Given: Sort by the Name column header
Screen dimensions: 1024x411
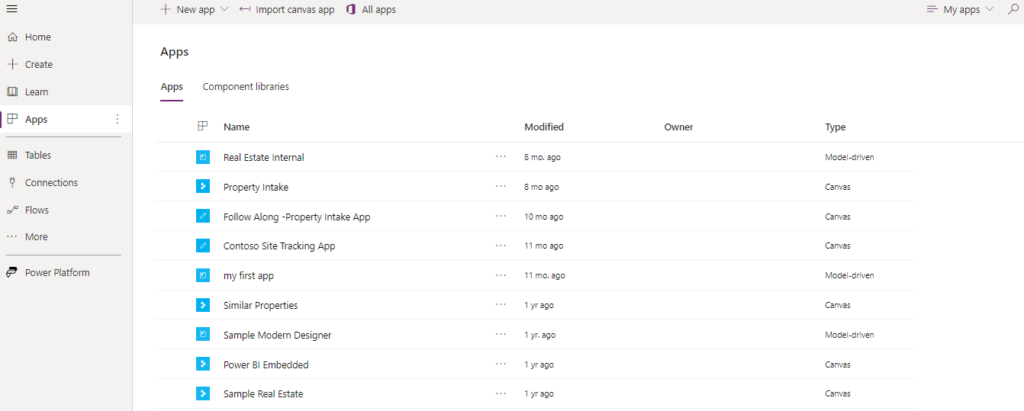Looking at the screenshot, I should 236,127.
